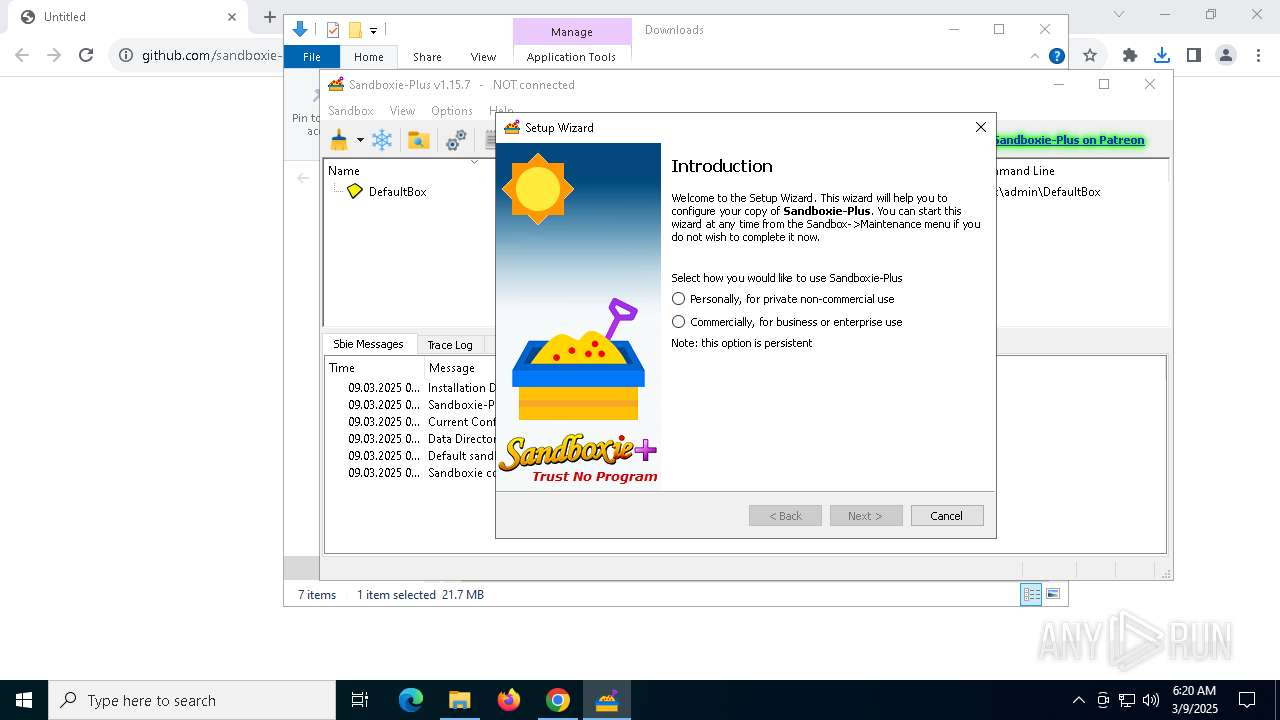Open the cleanup broom dropdown arrow
This screenshot has height=720, width=1280.
pyautogui.click(x=360, y=141)
